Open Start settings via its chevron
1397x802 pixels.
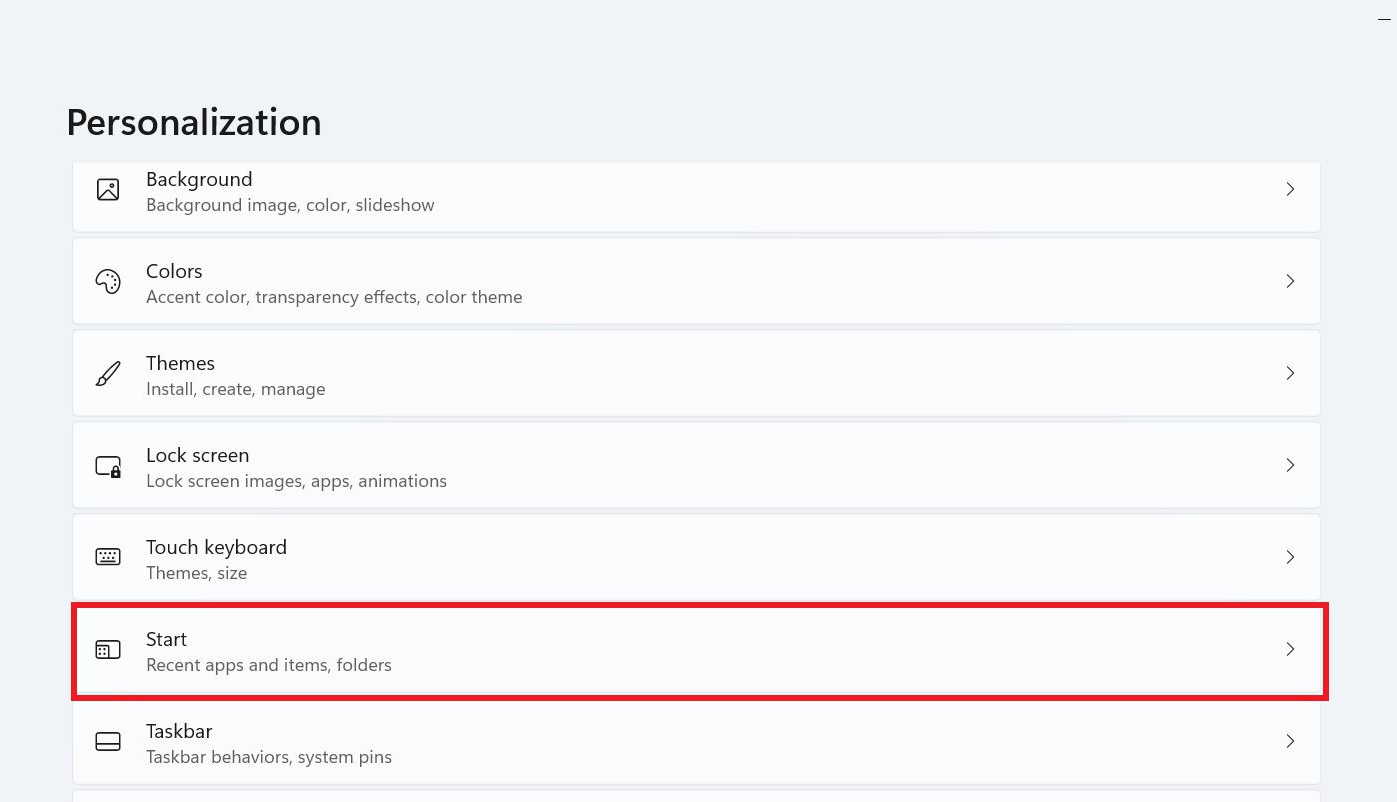pyautogui.click(x=1290, y=649)
